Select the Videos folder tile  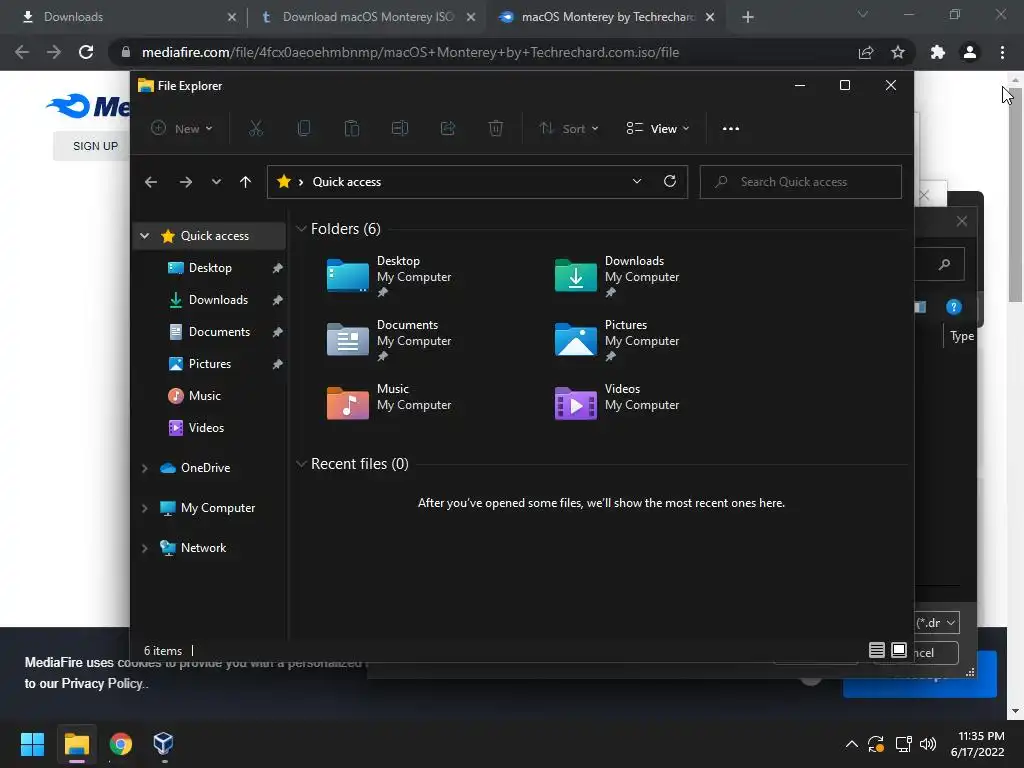617,403
